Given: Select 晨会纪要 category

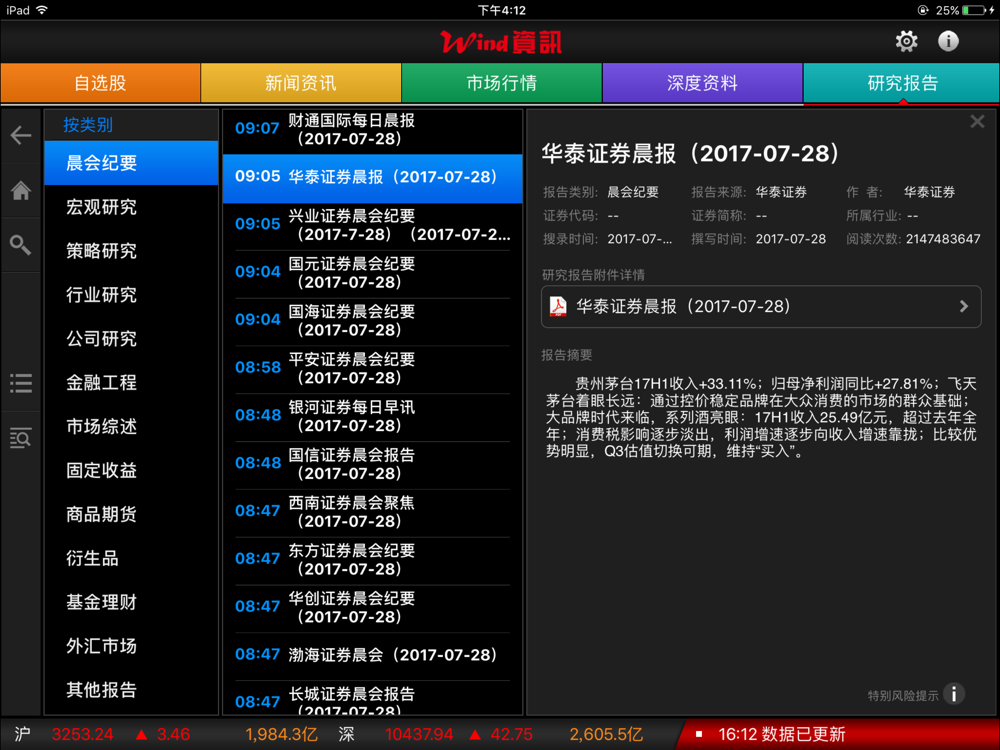Looking at the screenshot, I should pyautogui.click(x=131, y=163).
